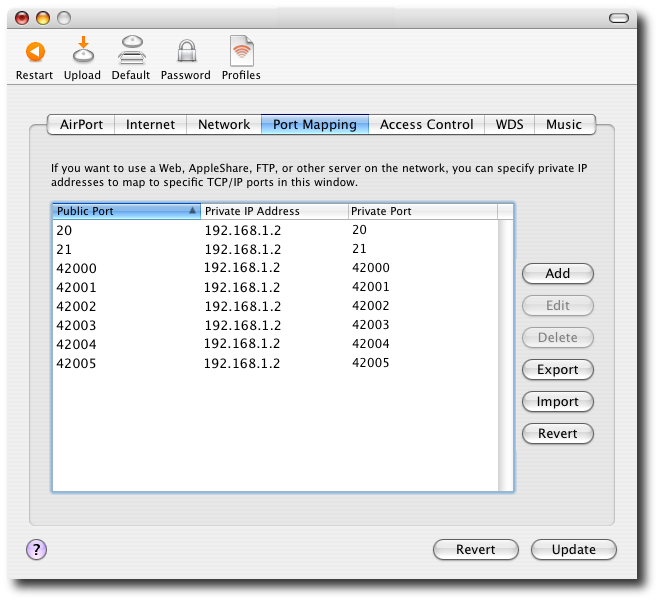
Task: Open the Access Control tab
Action: [x=426, y=125]
